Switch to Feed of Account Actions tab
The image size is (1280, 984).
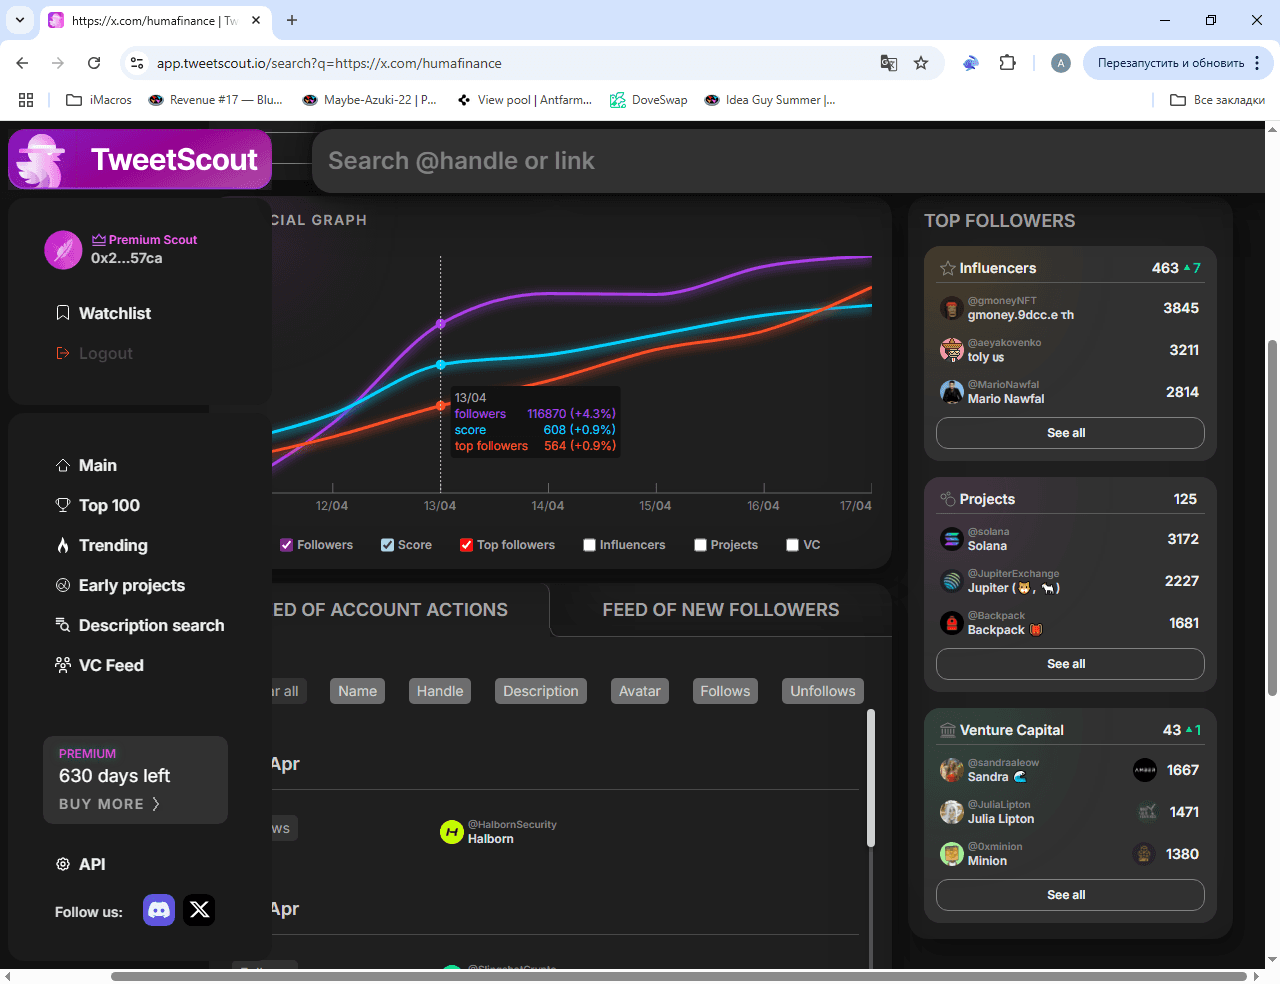point(390,610)
